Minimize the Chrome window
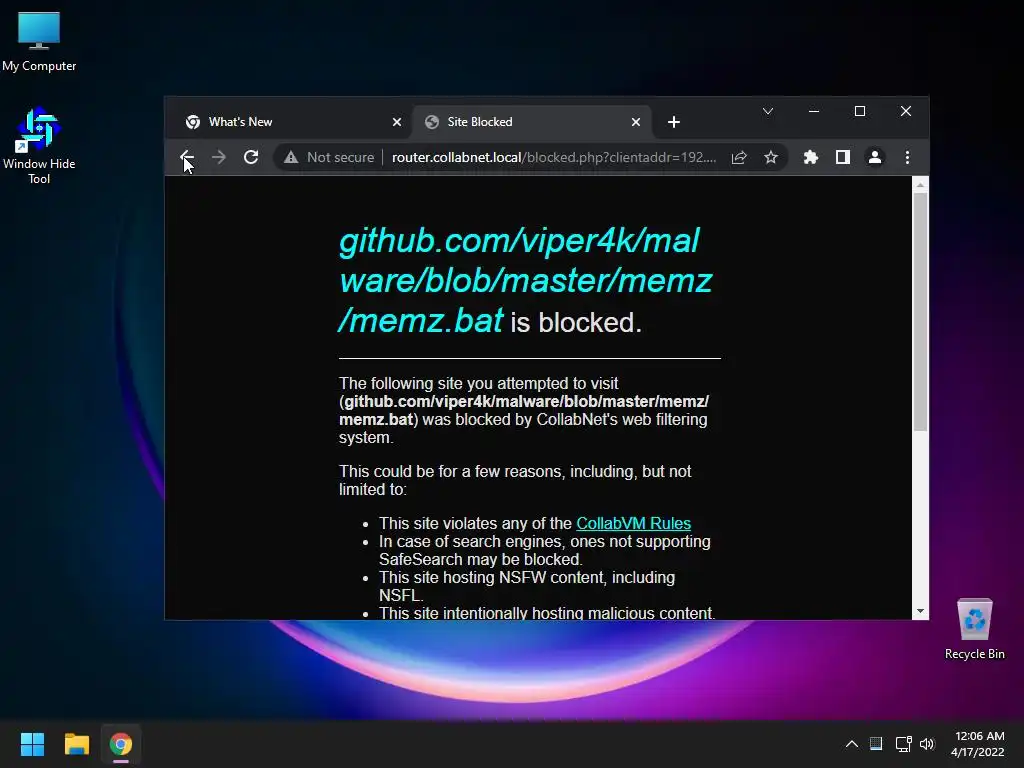The height and width of the screenshot is (768, 1024). click(814, 112)
